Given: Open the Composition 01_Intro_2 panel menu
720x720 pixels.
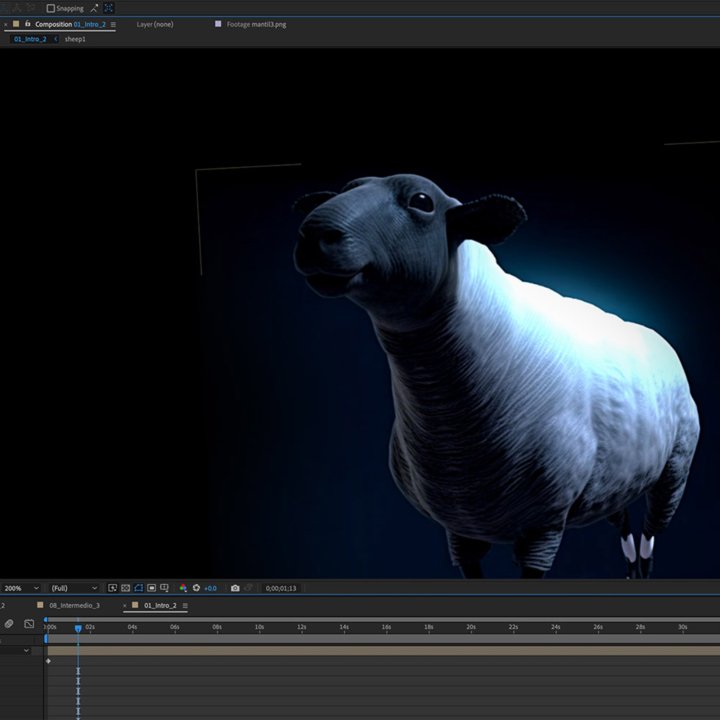Looking at the screenshot, I should 113,24.
